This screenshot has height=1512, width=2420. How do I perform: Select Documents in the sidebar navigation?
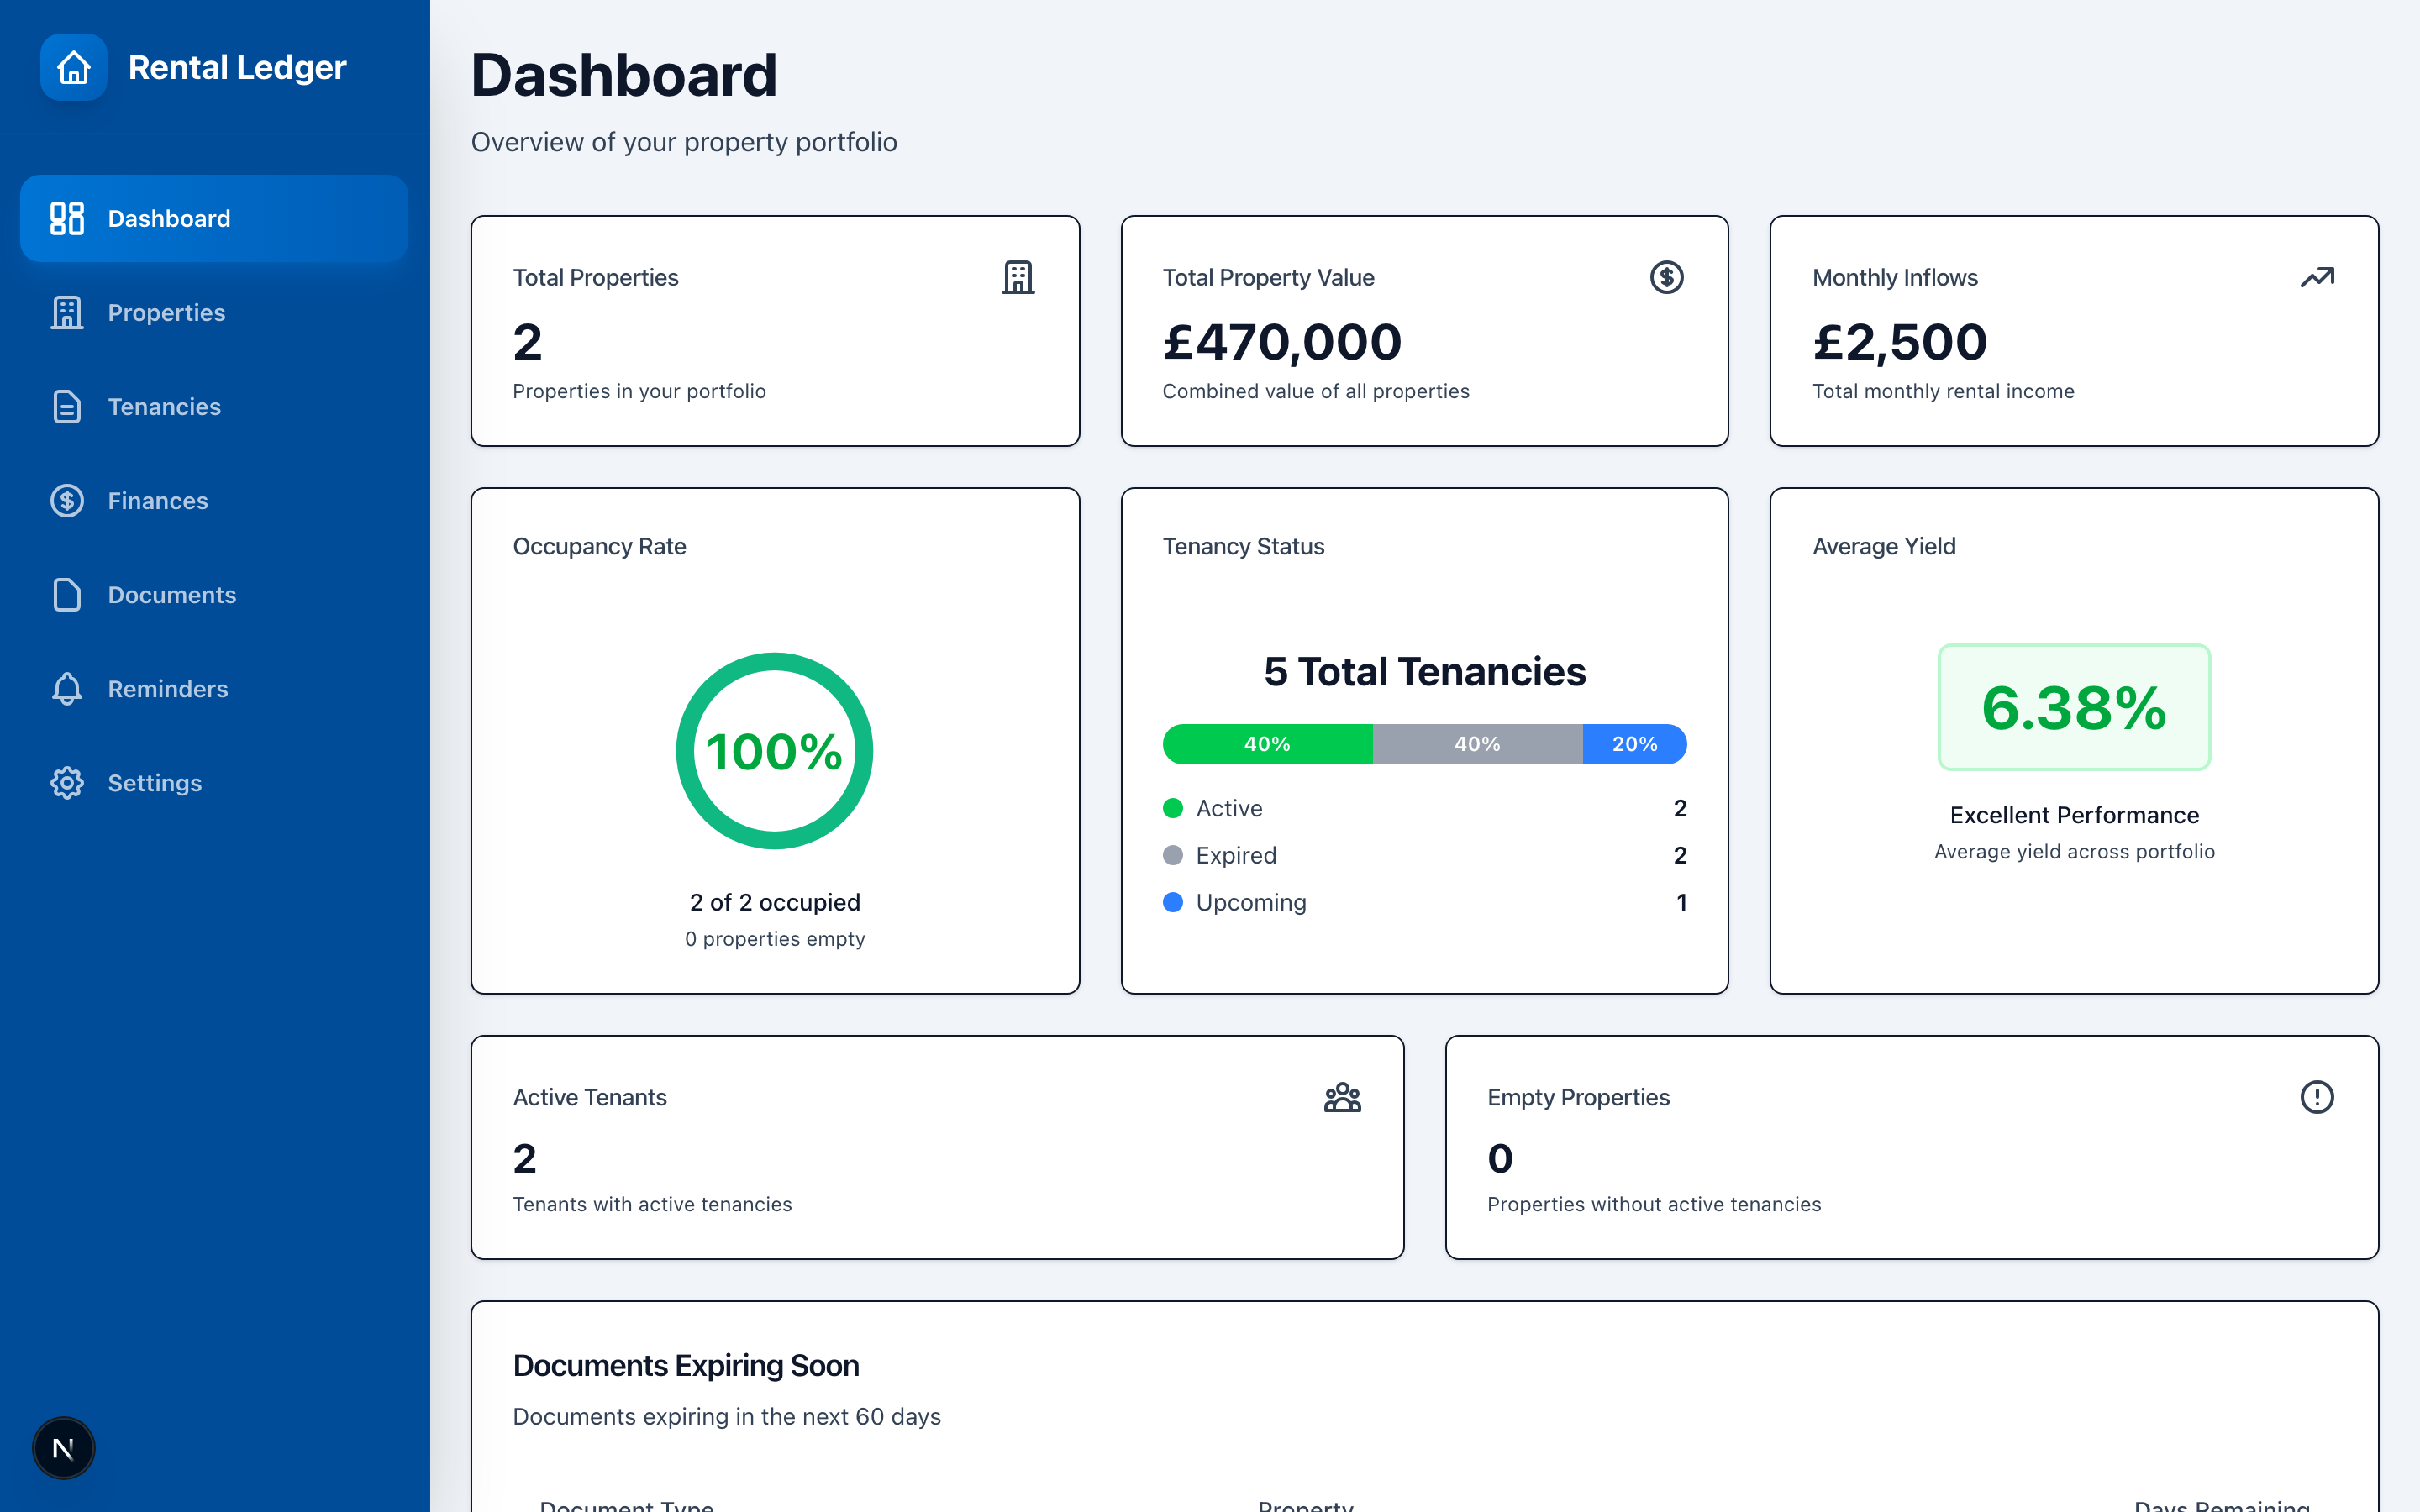[172, 595]
